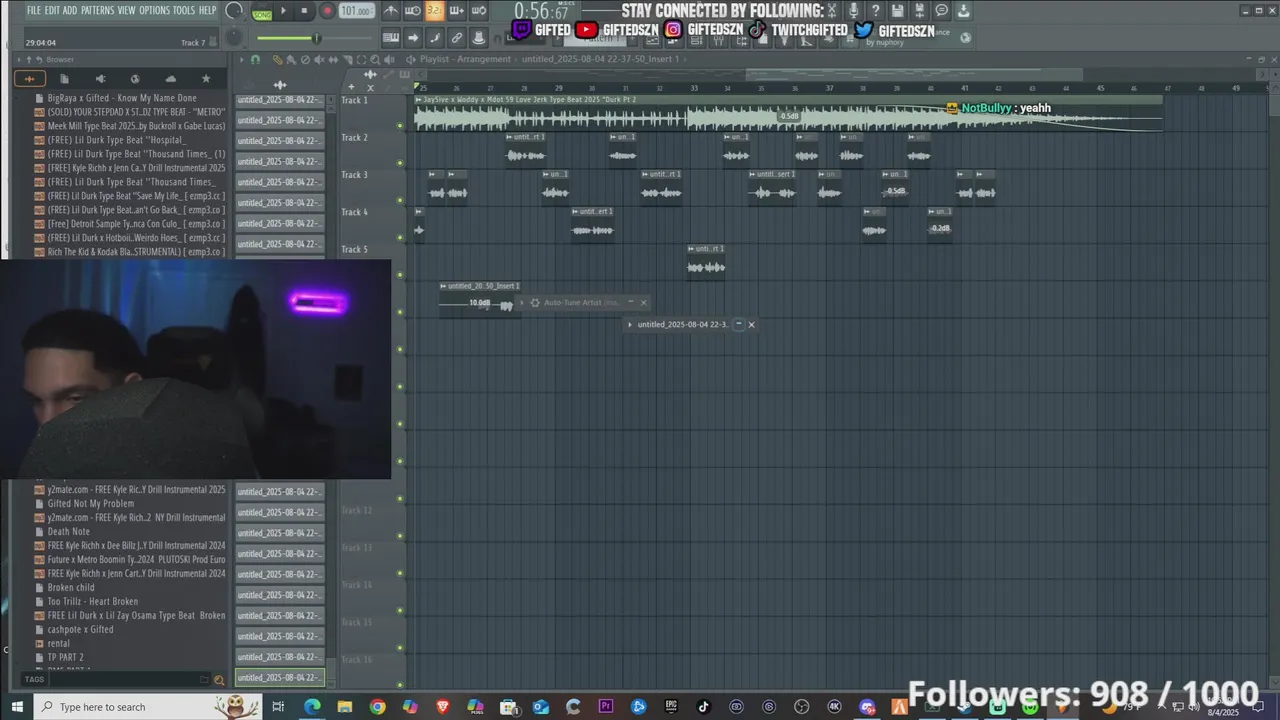
Task: Open File Explorer from taskbar
Action: tap(344, 707)
